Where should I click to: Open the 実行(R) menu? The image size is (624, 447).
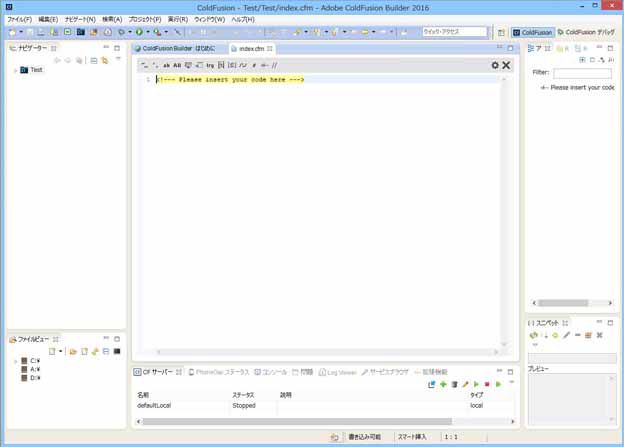[x=177, y=20]
